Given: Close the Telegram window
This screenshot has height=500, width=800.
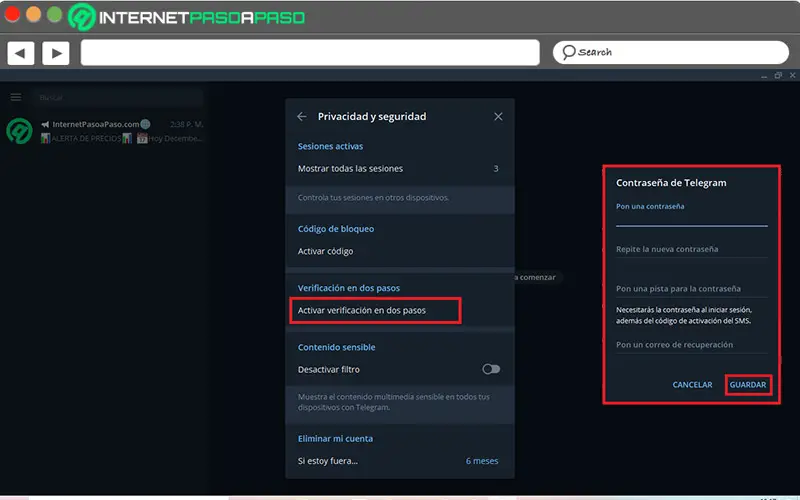Looking at the screenshot, I should tap(792, 76).
